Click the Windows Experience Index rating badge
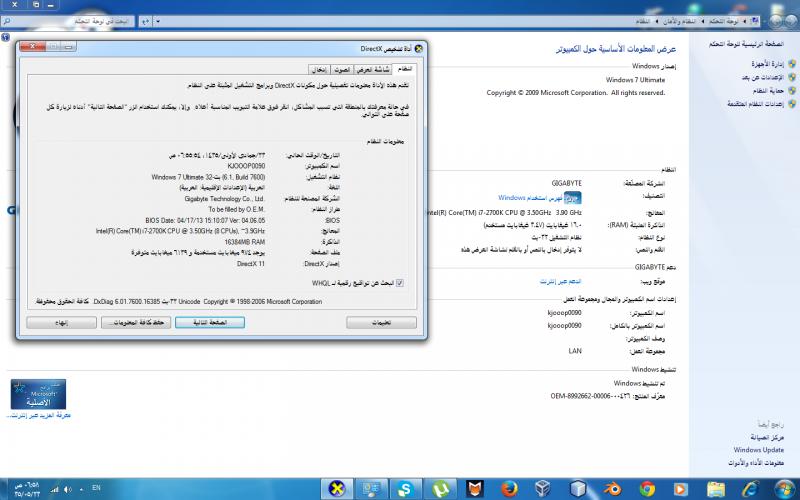The image size is (800, 500). pyautogui.click(x=572, y=197)
